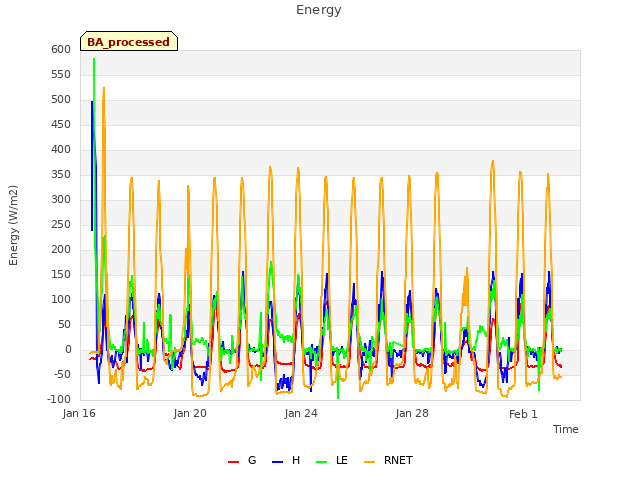
Task: Click the Energy chart title
Action: click(x=319, y=10)
